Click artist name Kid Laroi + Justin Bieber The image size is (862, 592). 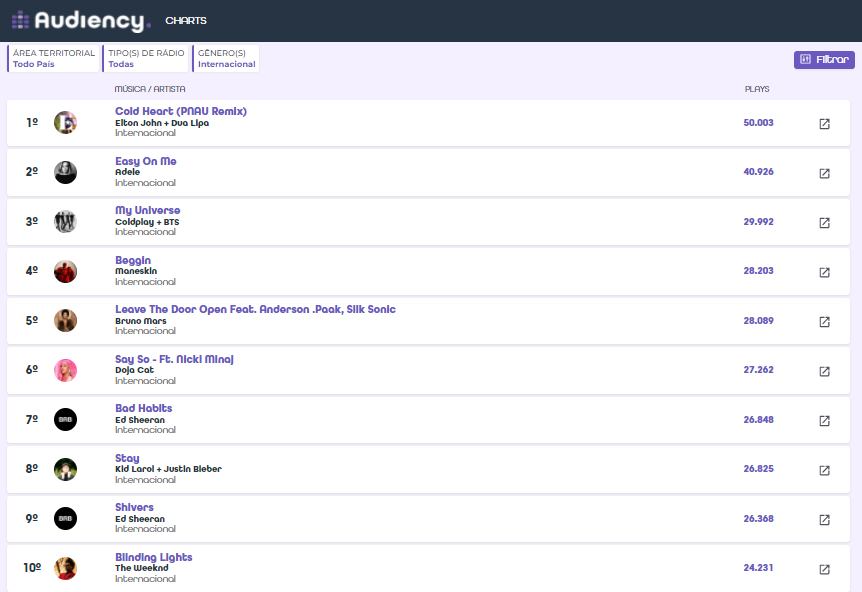pyautogui.click(x=168, y=469)
